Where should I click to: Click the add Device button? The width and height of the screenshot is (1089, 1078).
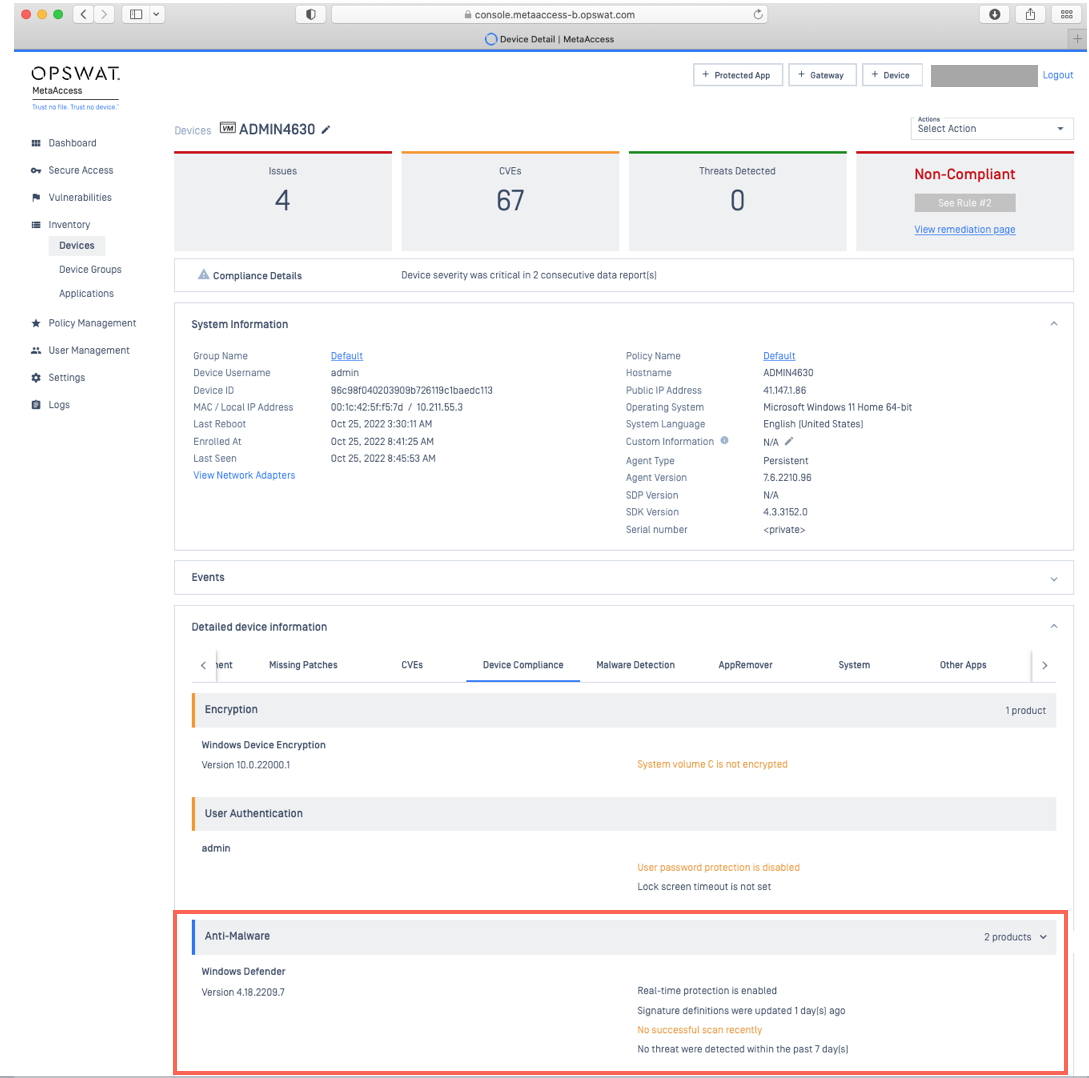point(892,75)
